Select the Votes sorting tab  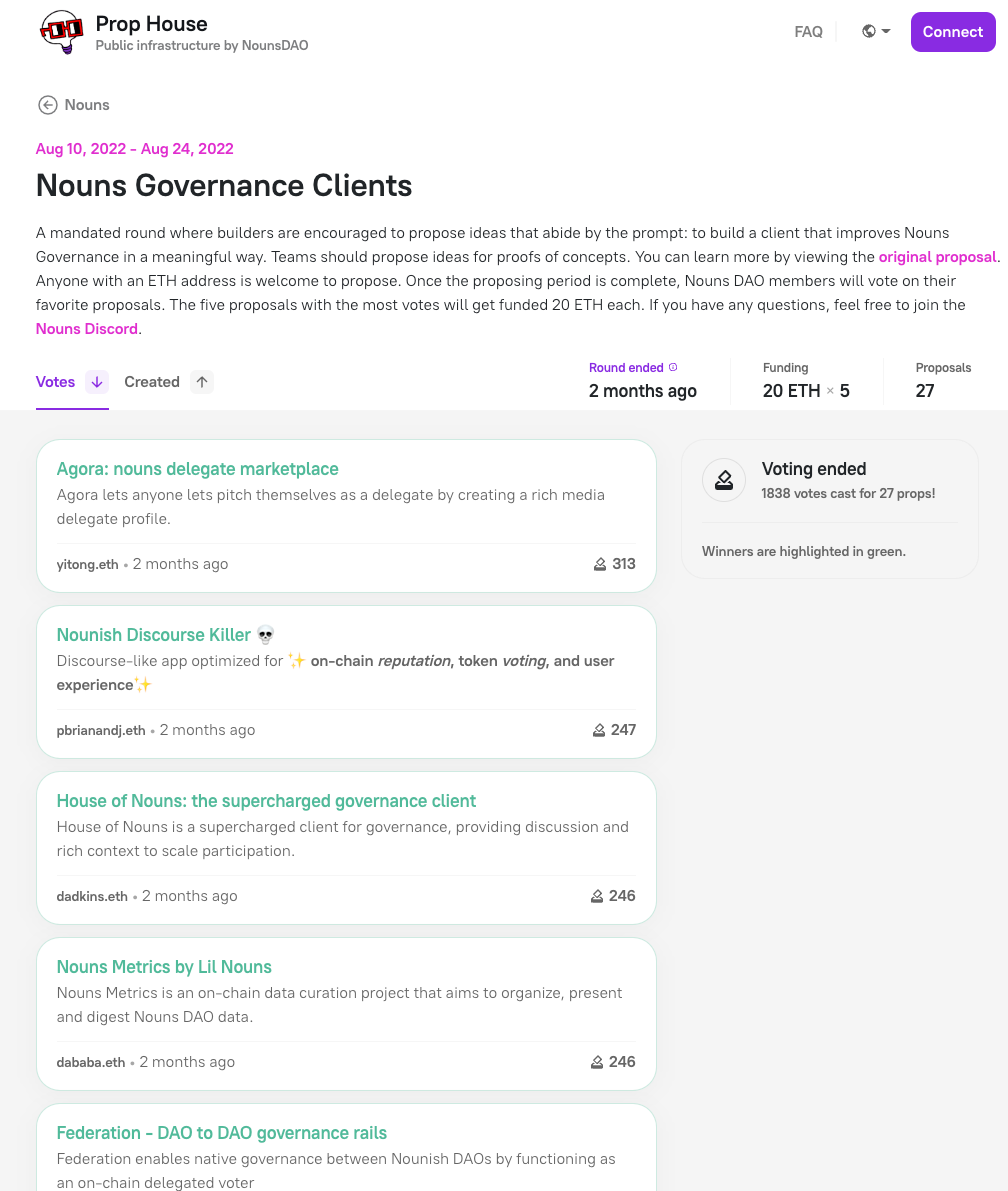pos(55,381)
